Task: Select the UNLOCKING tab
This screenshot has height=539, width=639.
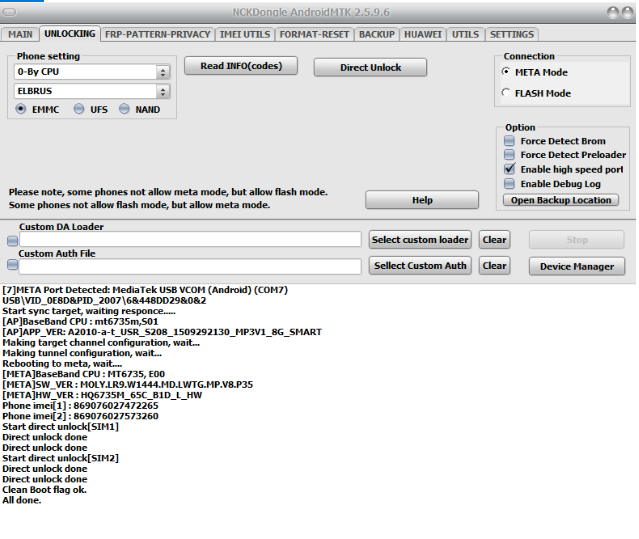Action: click(x=70, y=34)
